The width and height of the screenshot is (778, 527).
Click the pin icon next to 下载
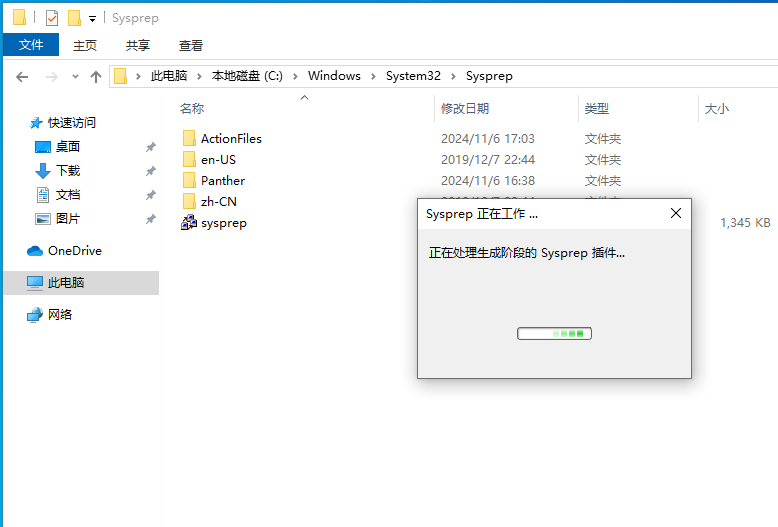point(151,171)
